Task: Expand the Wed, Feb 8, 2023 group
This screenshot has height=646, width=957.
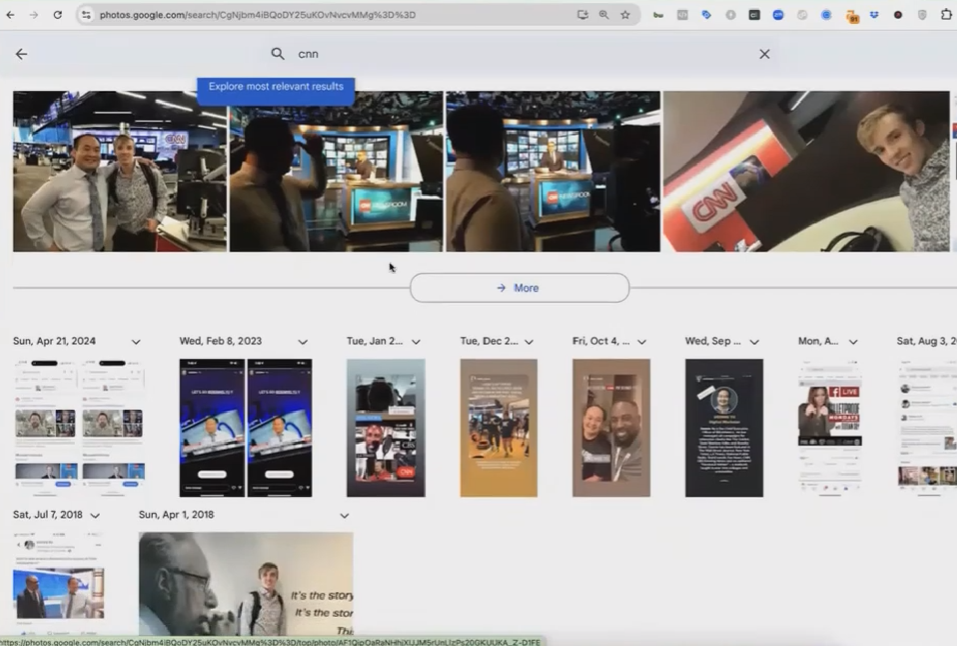Action: pyautogui.click(x=303, y=342)
